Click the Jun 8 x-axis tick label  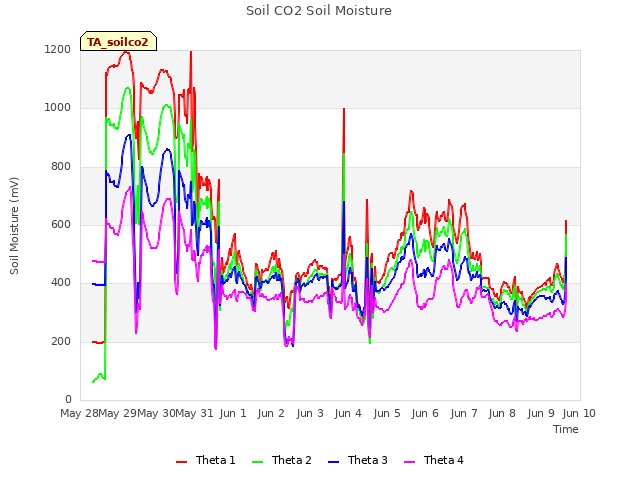[502, 413]
